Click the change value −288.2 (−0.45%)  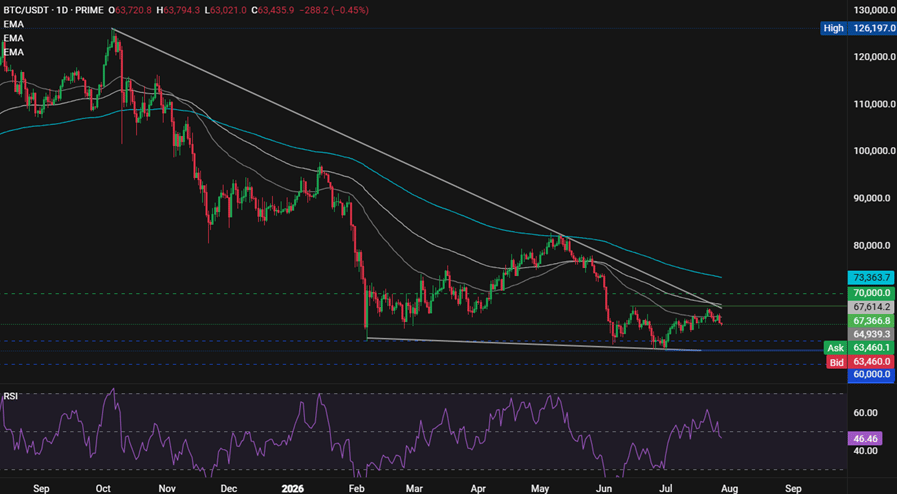[336, 10]
